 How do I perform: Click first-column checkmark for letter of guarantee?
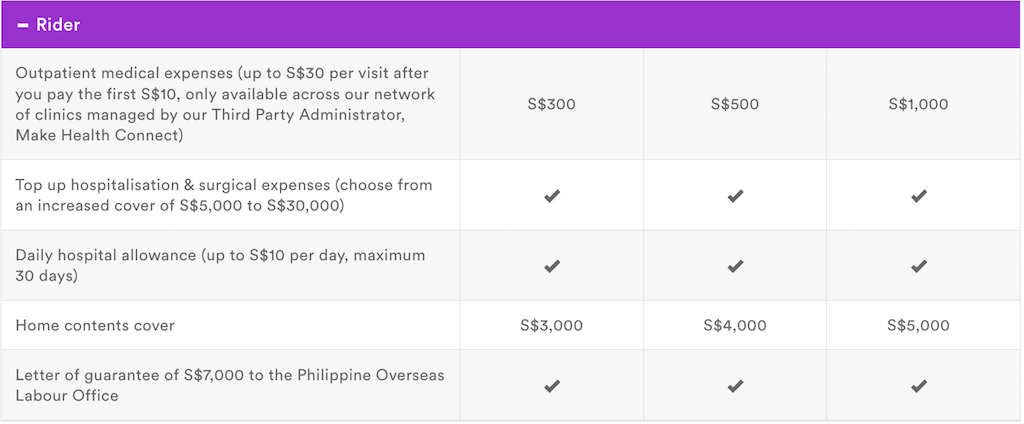[x=552, y=386]
